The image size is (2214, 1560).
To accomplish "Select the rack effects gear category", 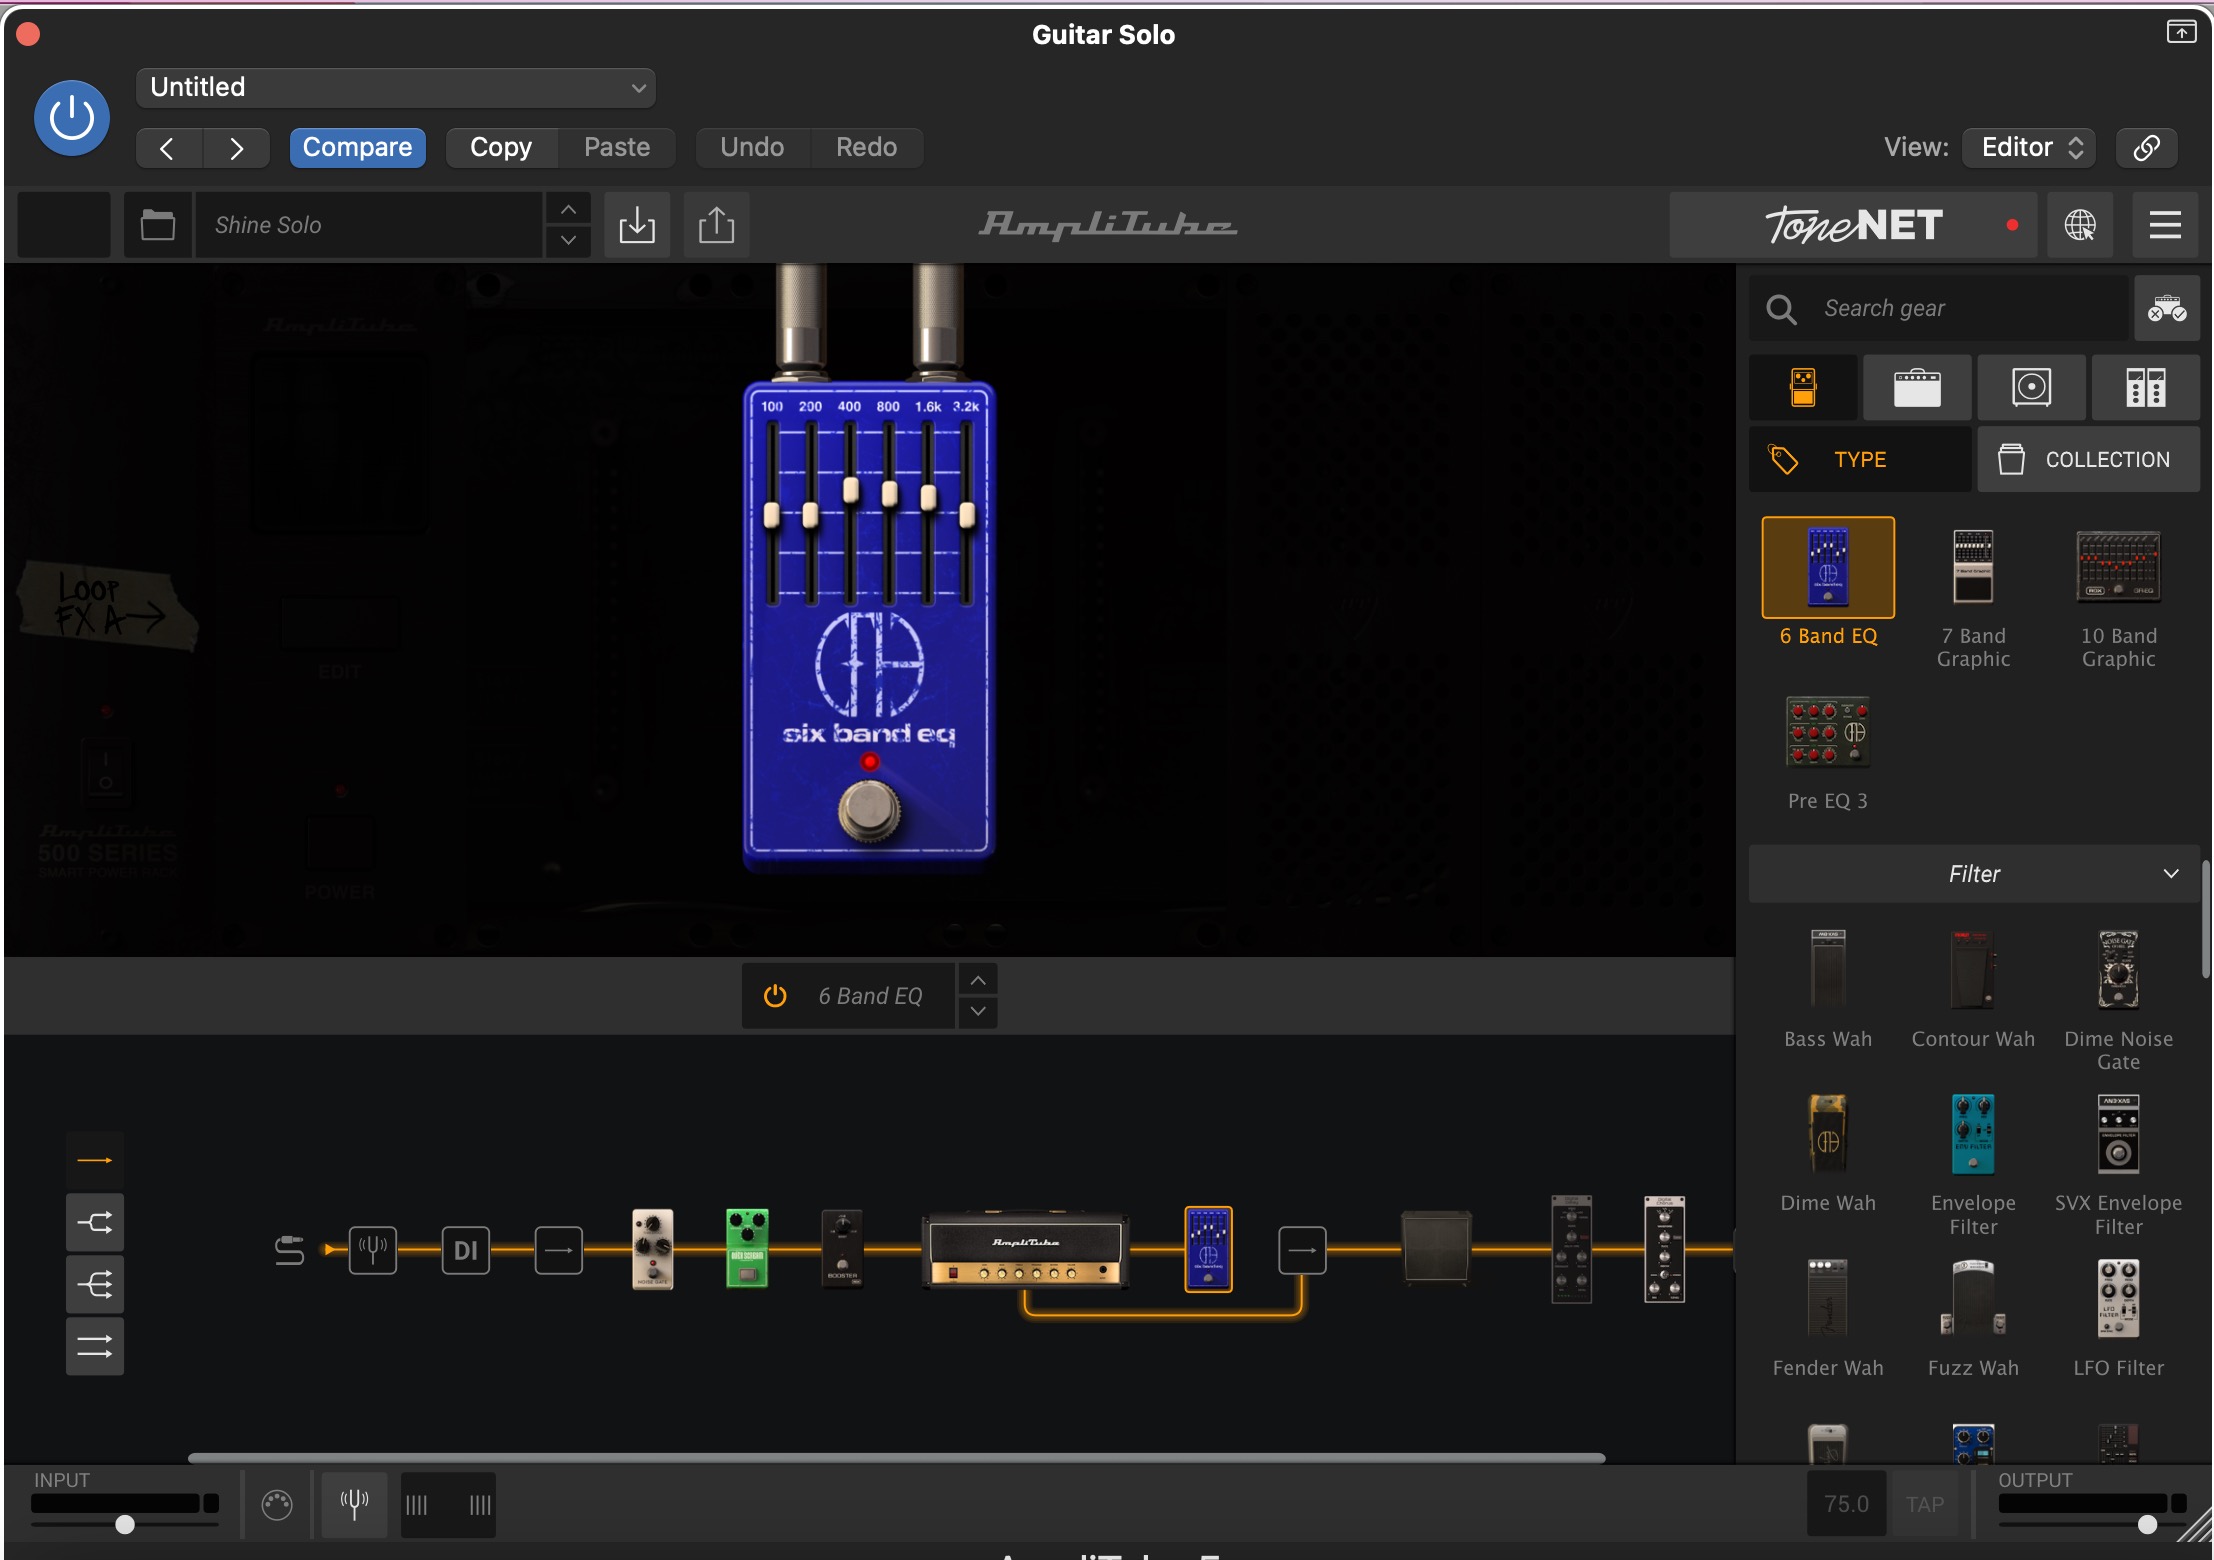I will 2145,387.
